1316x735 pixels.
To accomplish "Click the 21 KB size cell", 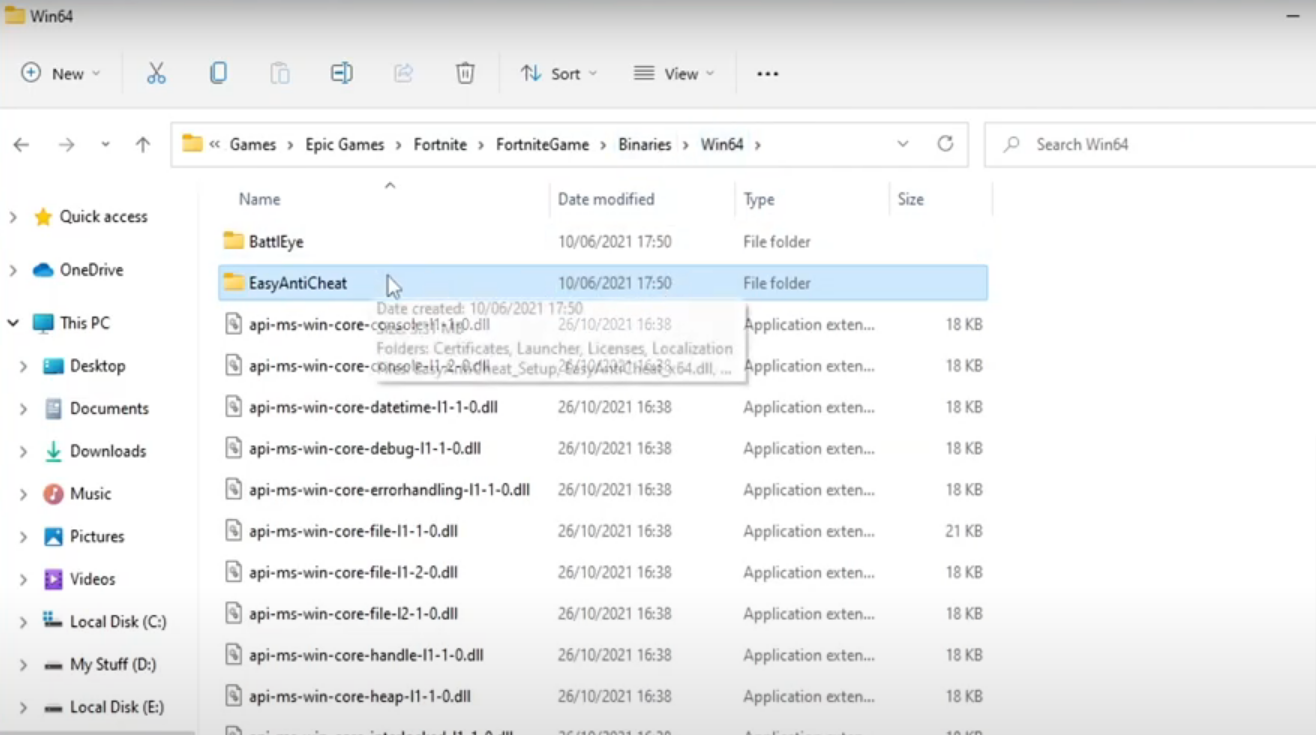I will (x=964, y=531).
